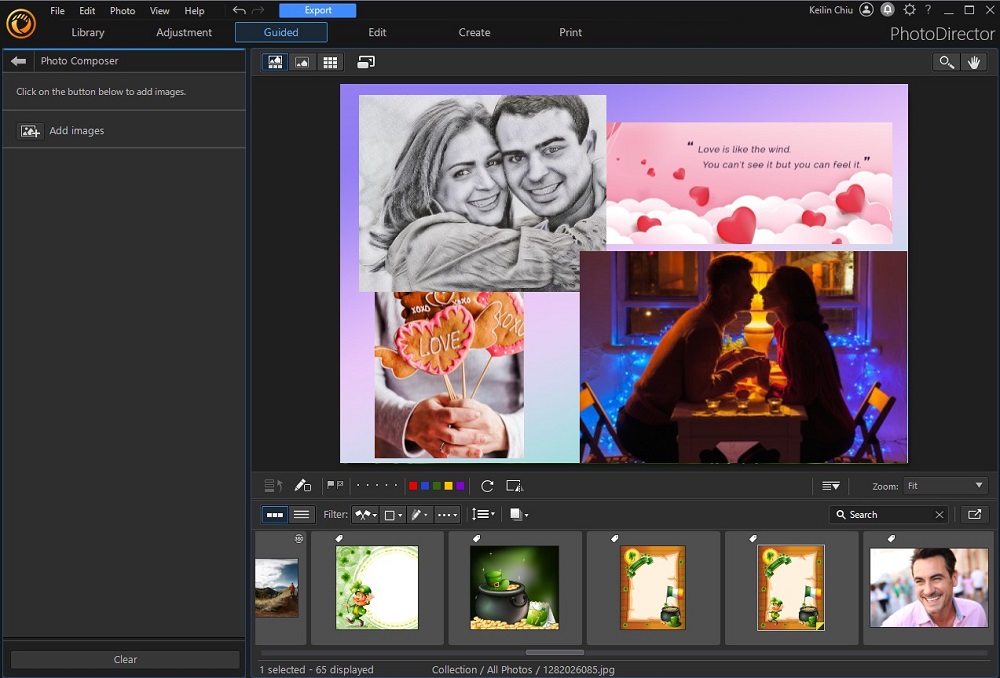Open the zoom magnifier tool
Image resolution: width=1000 pixels, height=678 pixels.
coord(946,62)
